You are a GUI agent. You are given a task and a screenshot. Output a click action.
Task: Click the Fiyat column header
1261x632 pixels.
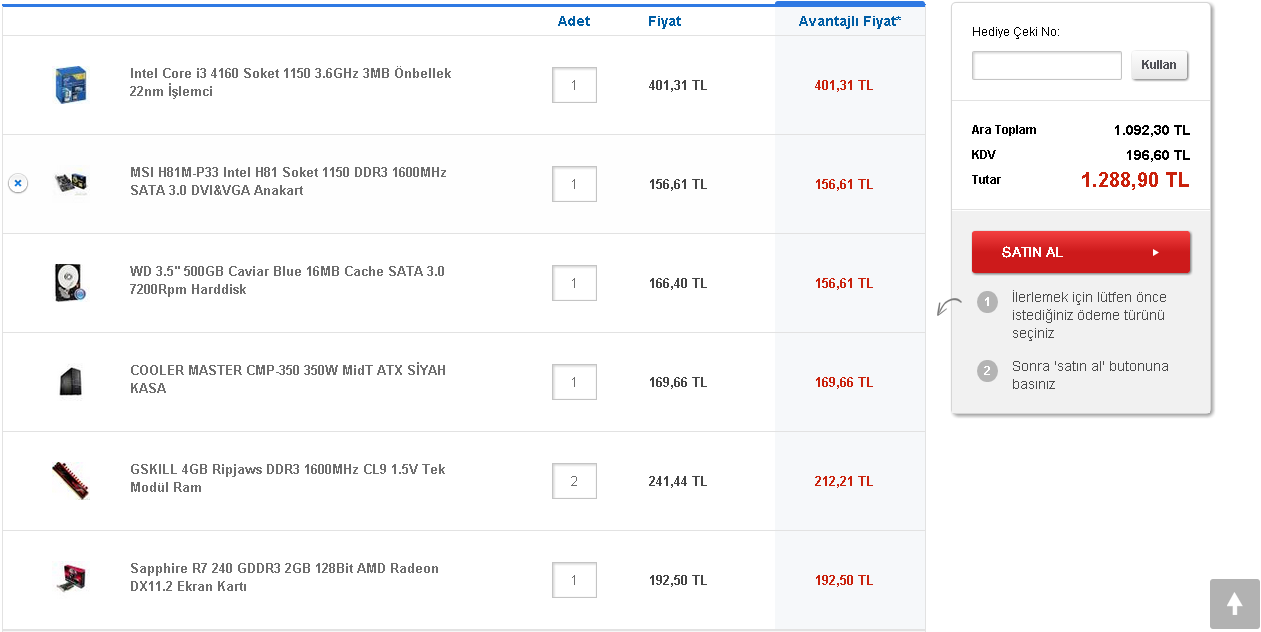664,21
